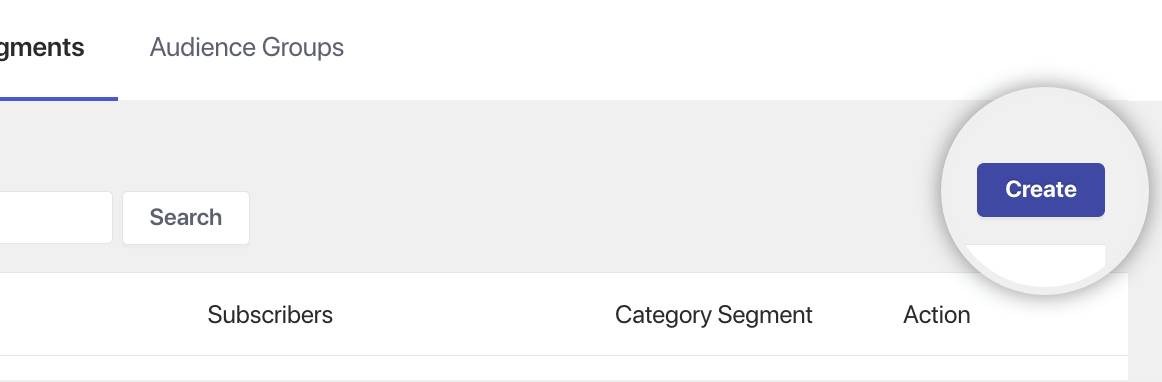The image size is (1162, 382).
Task: Click the "Audience Groups" tab text
Action: 247,47
